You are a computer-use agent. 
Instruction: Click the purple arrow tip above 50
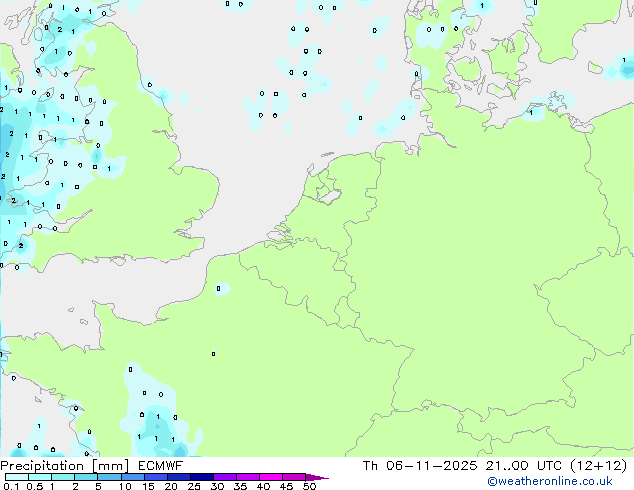tap(317, 477)
